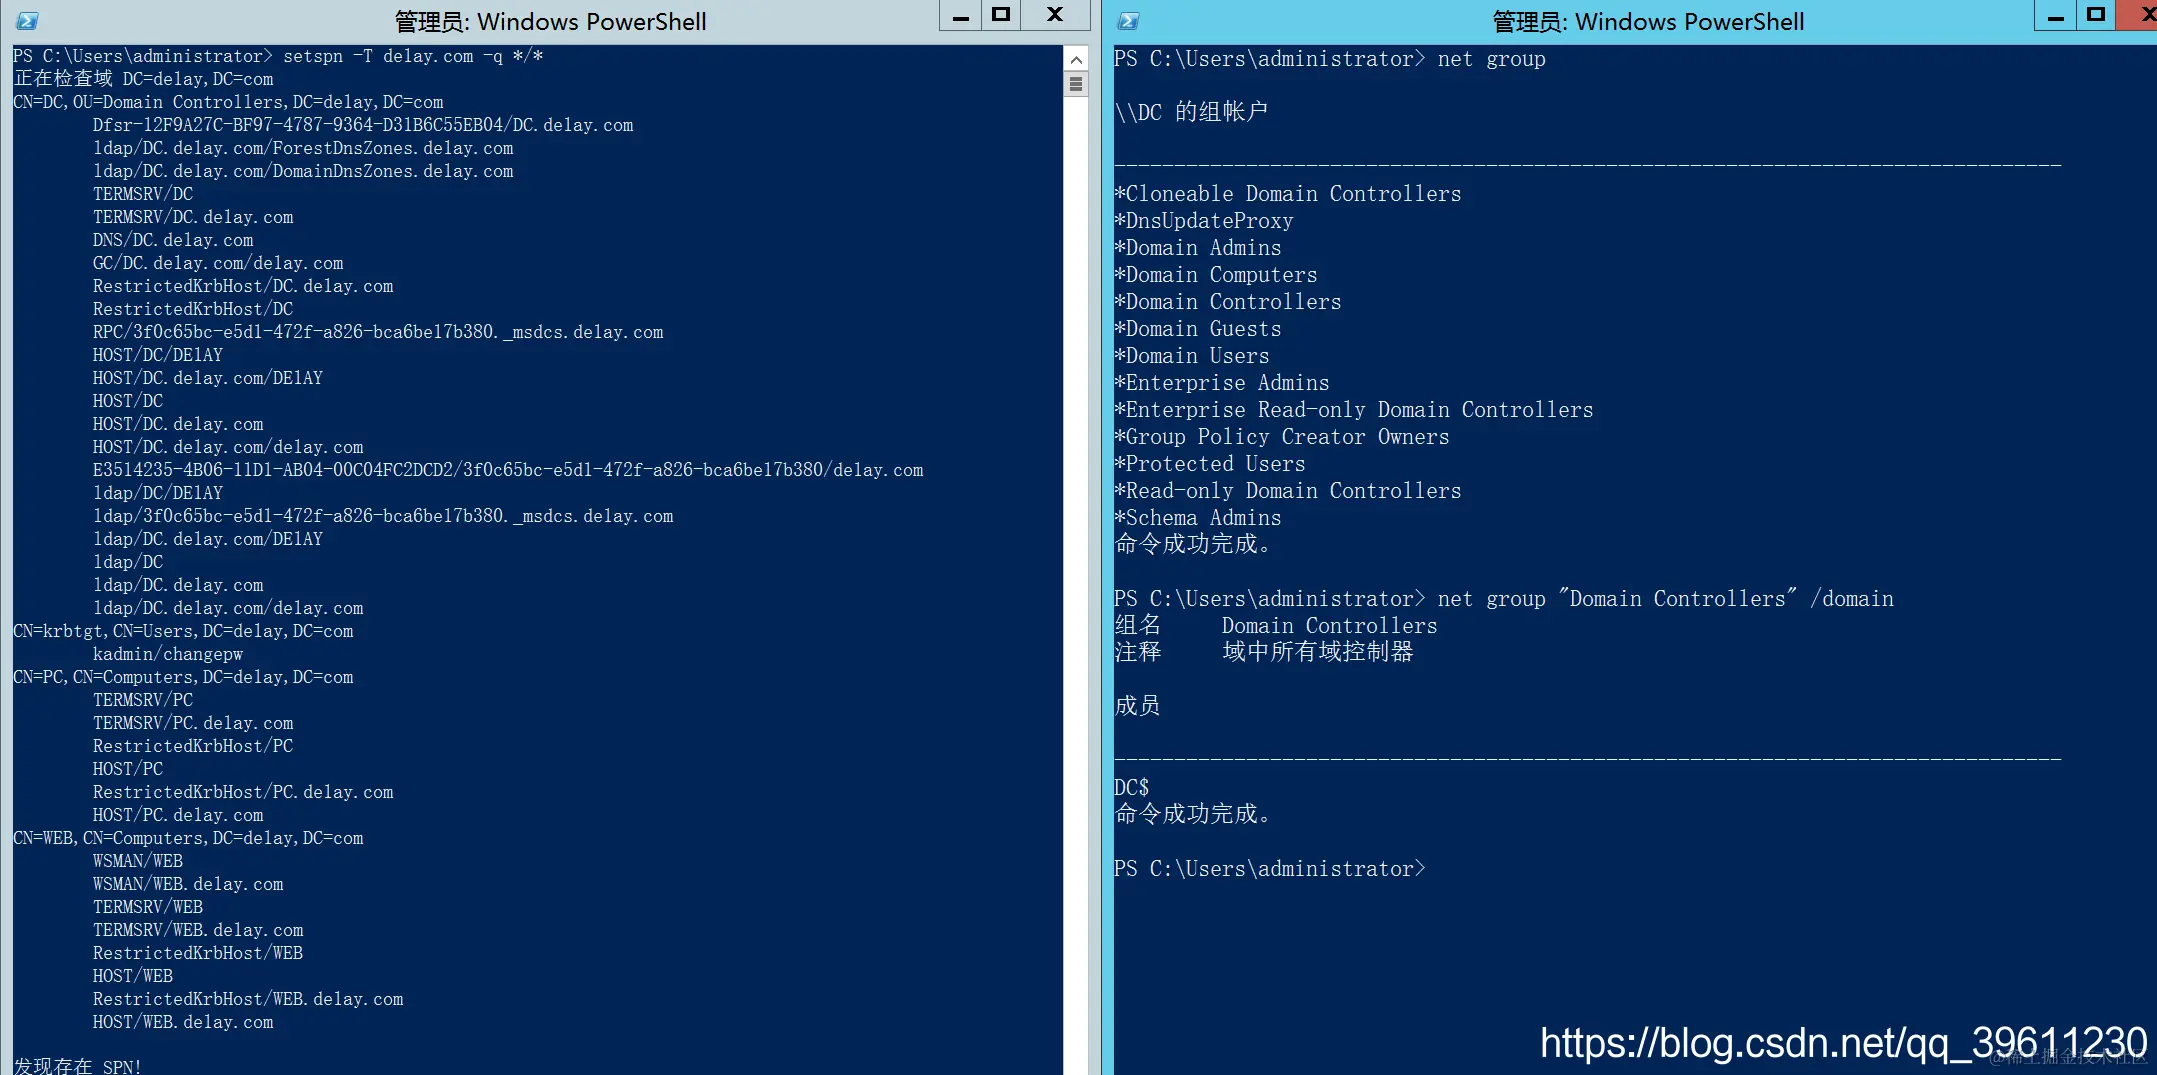Click the "GC/DC.delay.com/delay.com" SPN entry
Image resolution: width=2157 pixels, height=1075 pixels.
pyautogui.click(x=218, y=263)
